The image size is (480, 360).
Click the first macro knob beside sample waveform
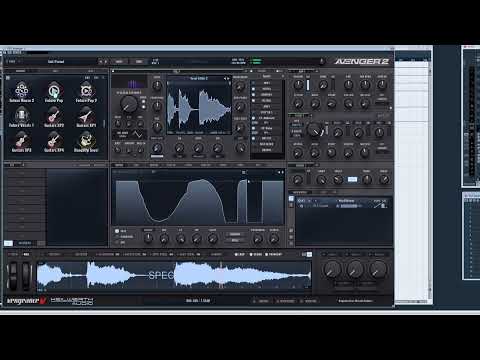click(x=332, y=269)
